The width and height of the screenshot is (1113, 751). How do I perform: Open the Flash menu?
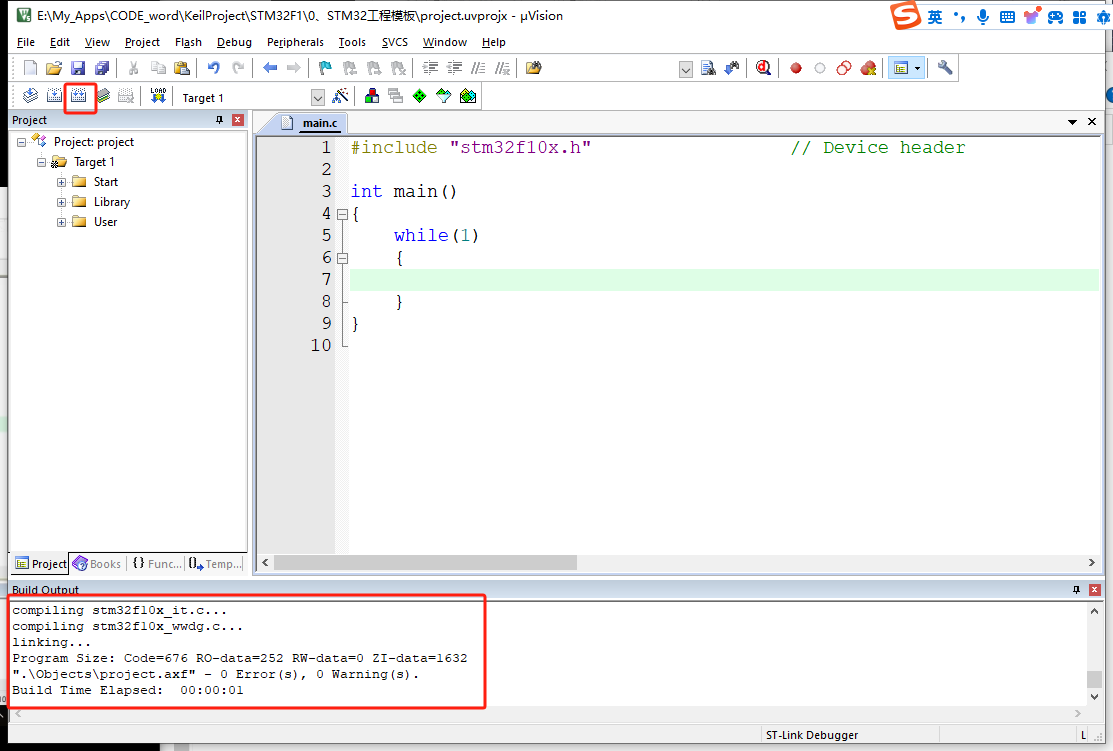click(x=188, y=43)
